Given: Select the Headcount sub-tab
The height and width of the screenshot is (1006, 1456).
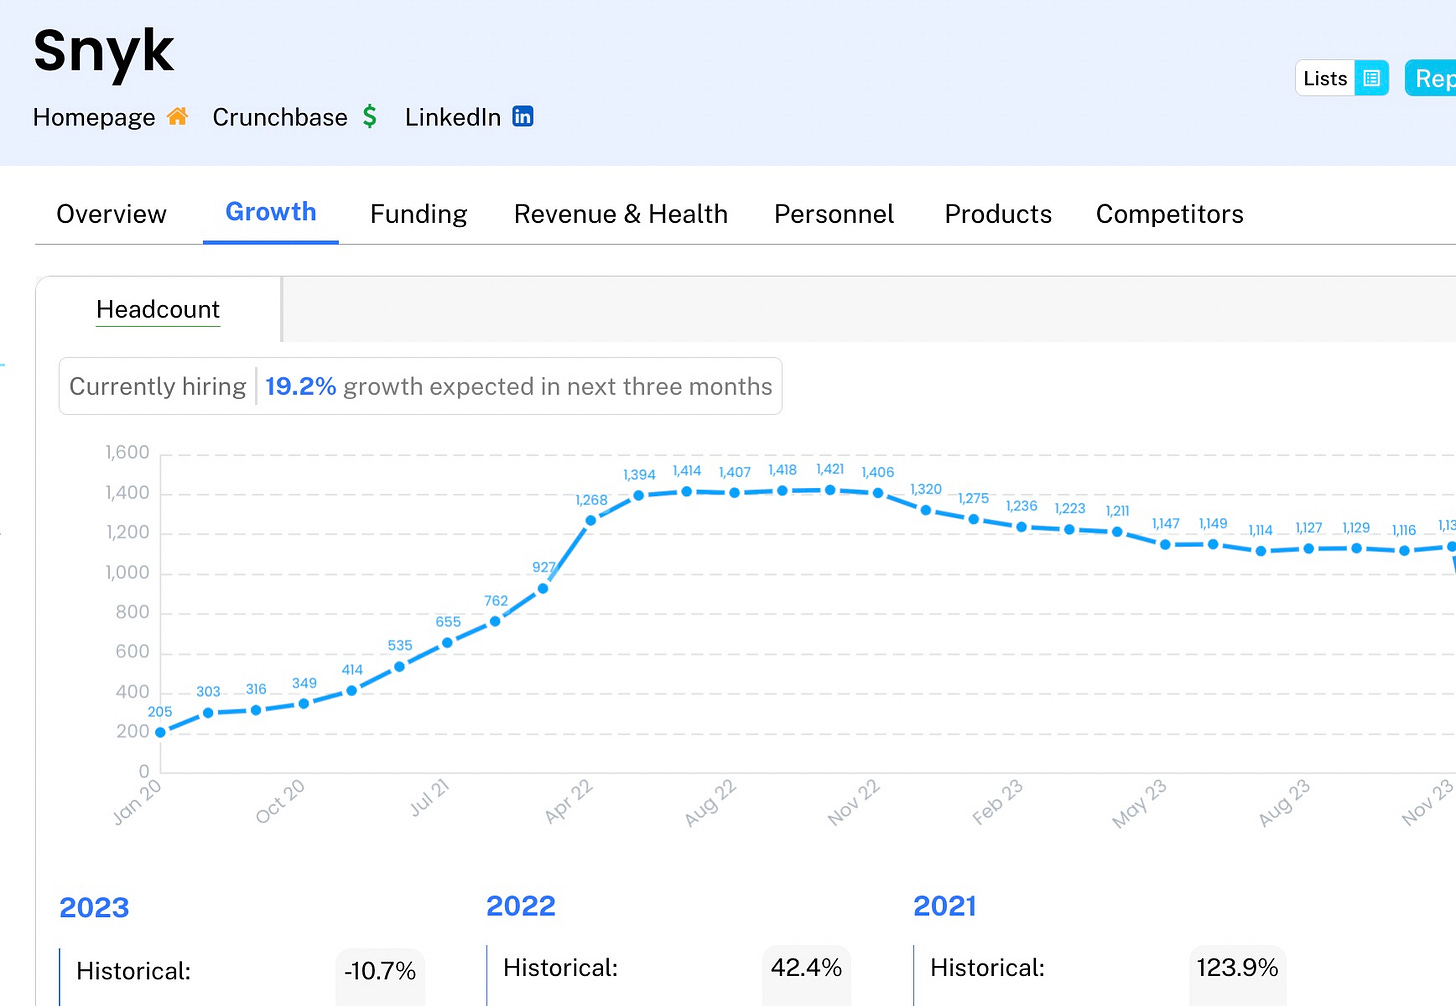Looking at the screenshot, I should 158,310.
